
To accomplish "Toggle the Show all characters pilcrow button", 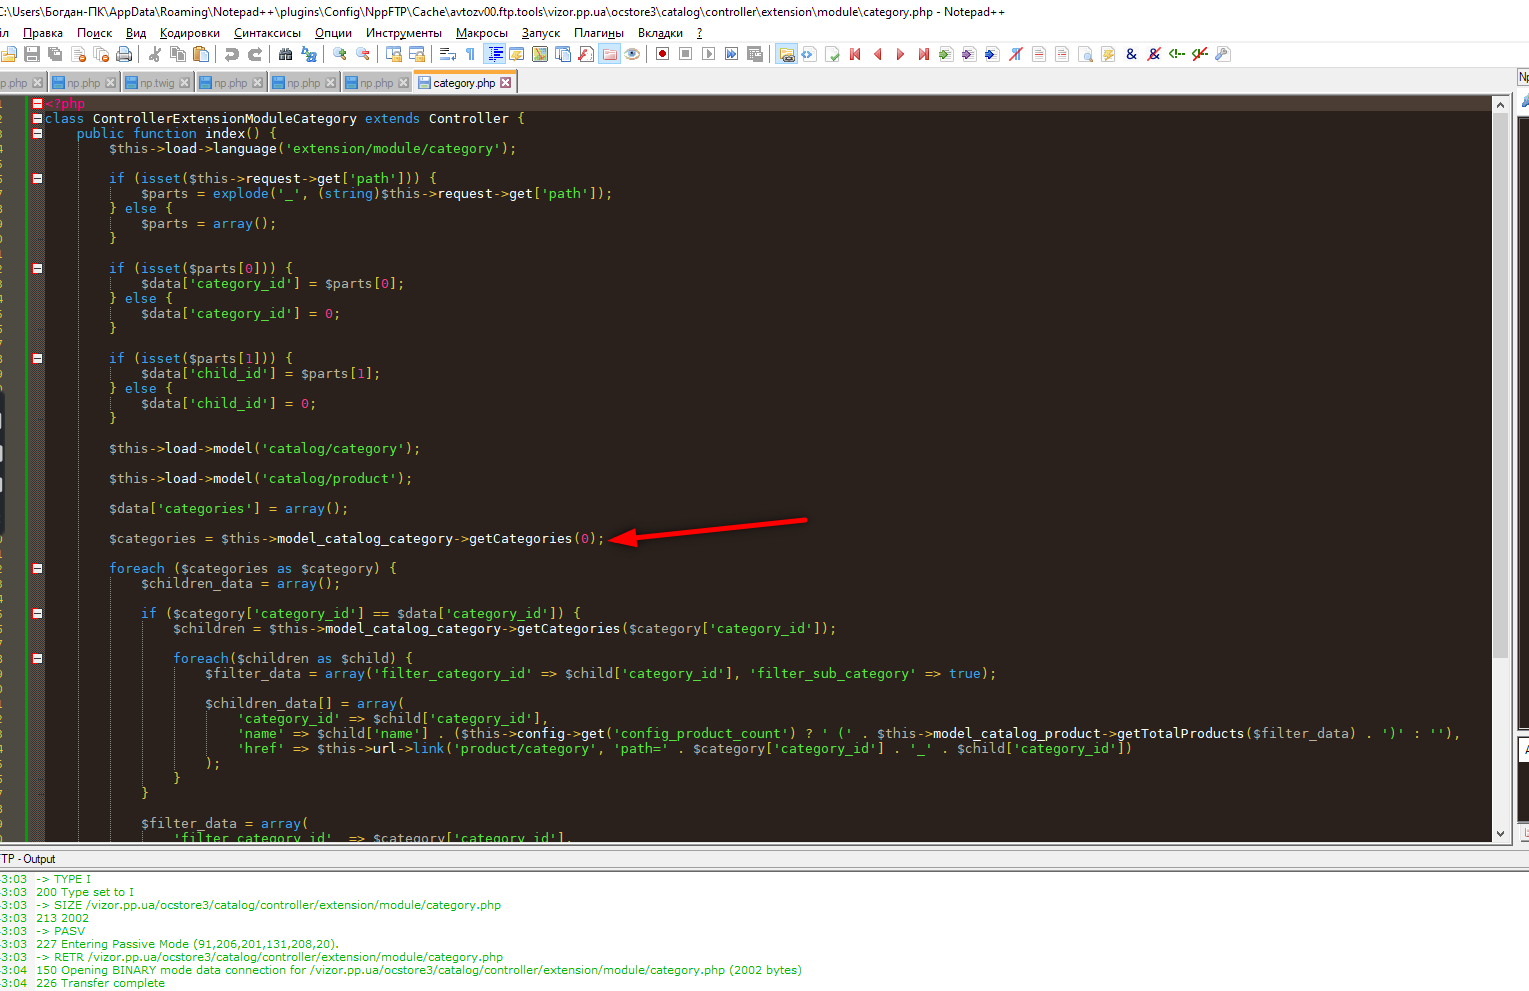I will click(x=471, y=54).
